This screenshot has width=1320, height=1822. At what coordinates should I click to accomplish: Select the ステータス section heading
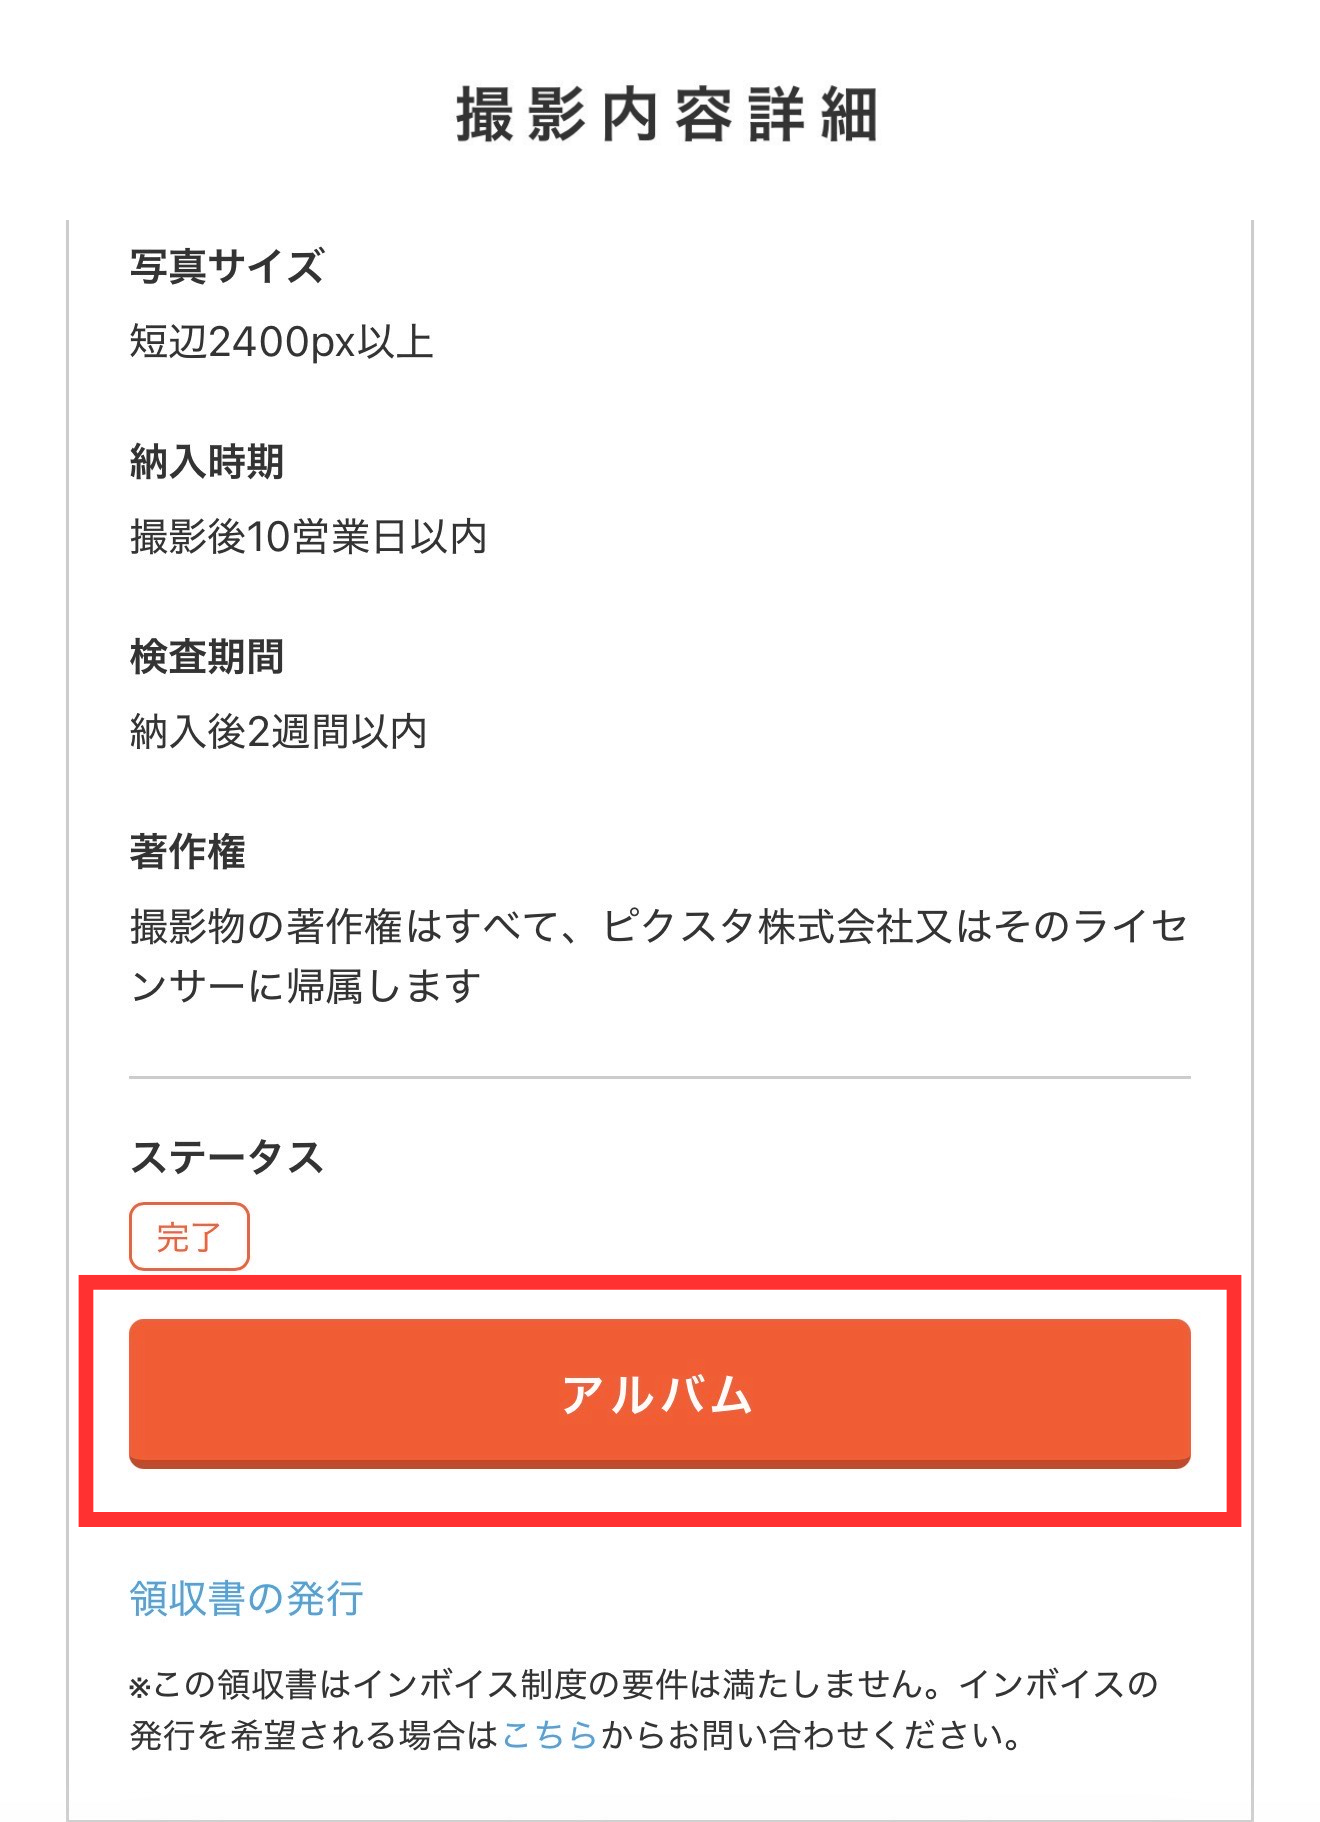point(227,1155)
